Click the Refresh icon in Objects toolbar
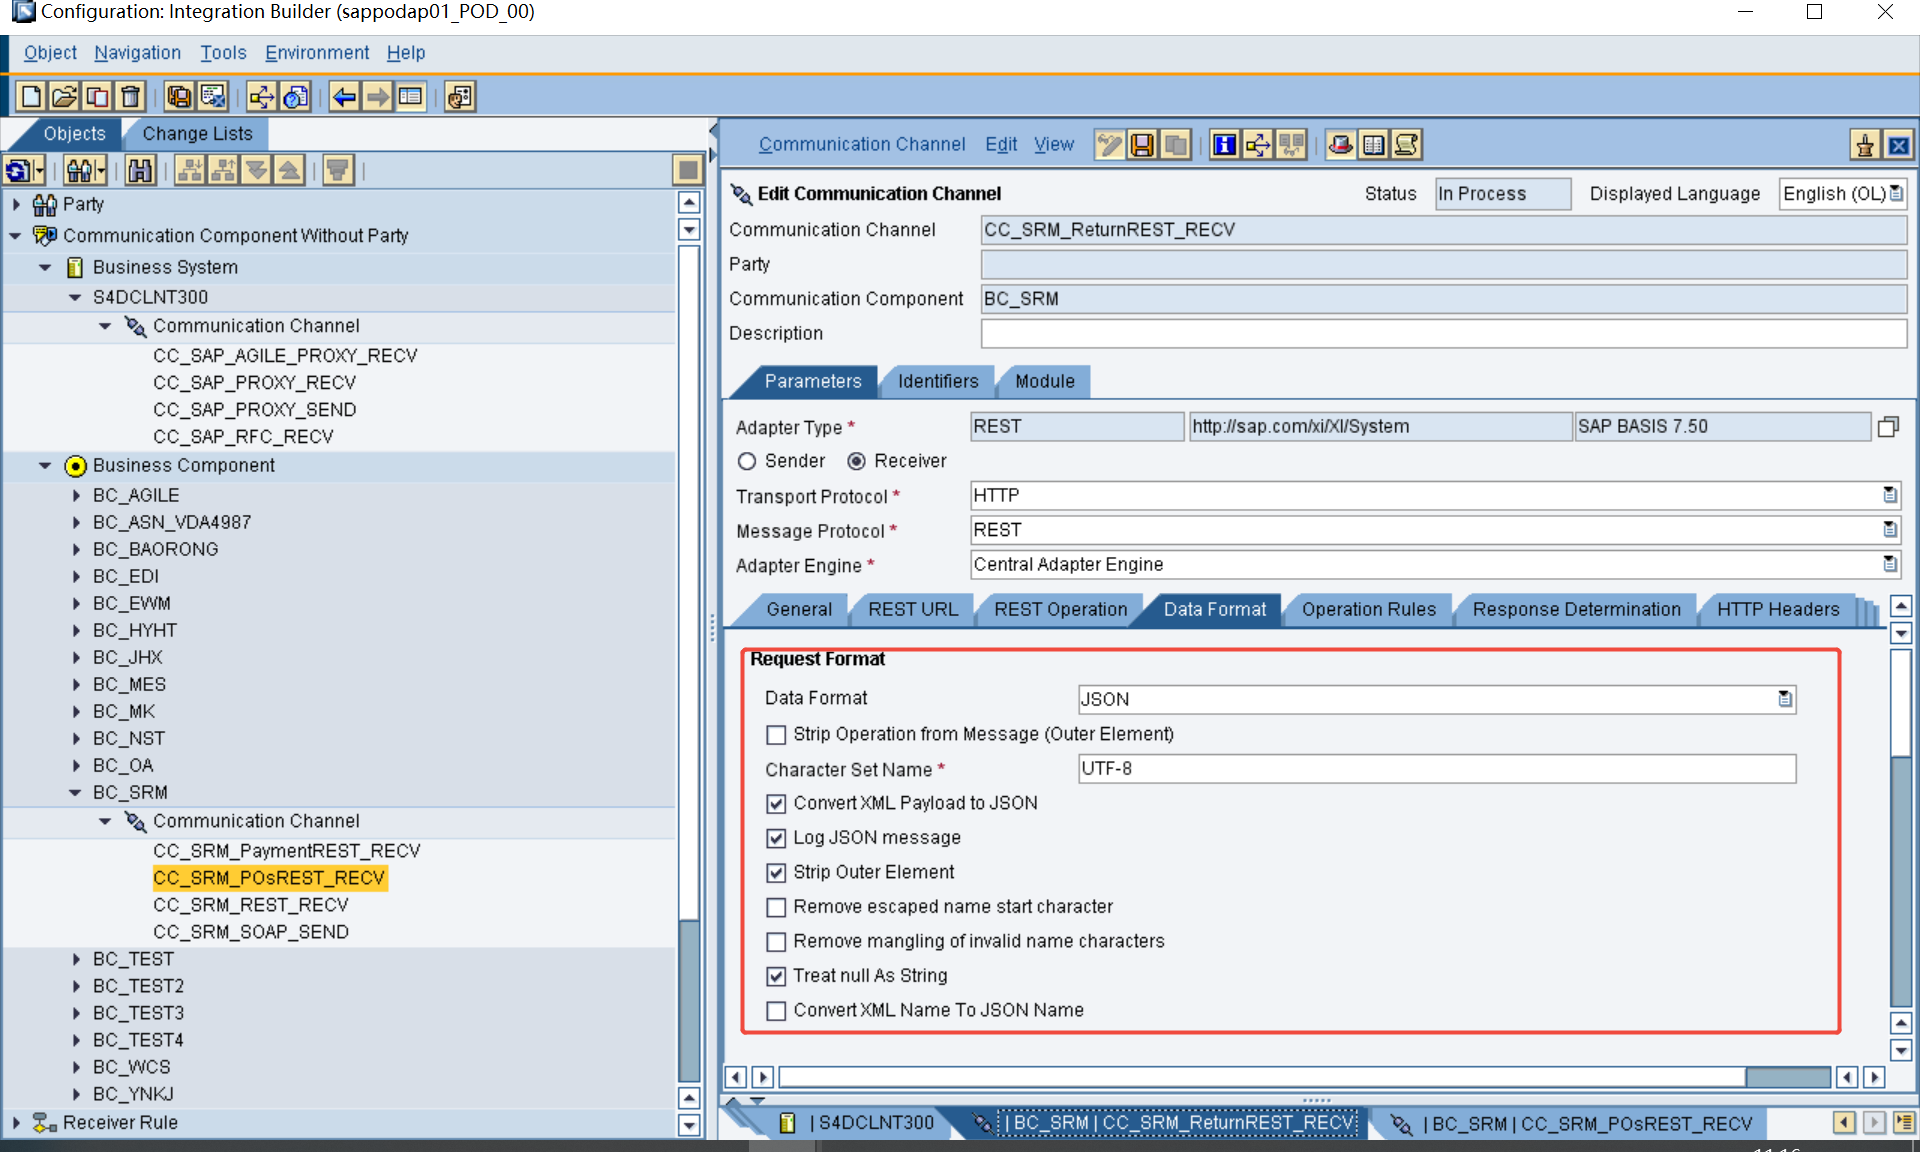Viewport: 1920px width, 1152px height. click(19, 171)
